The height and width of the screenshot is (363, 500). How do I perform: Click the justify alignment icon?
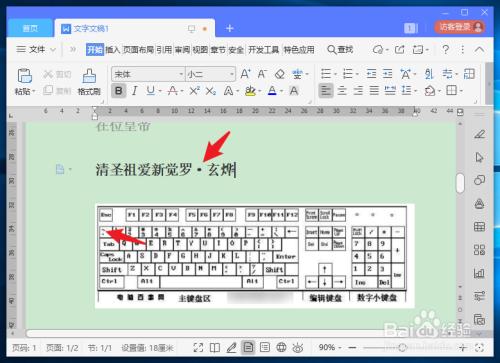tap(374, 90)
